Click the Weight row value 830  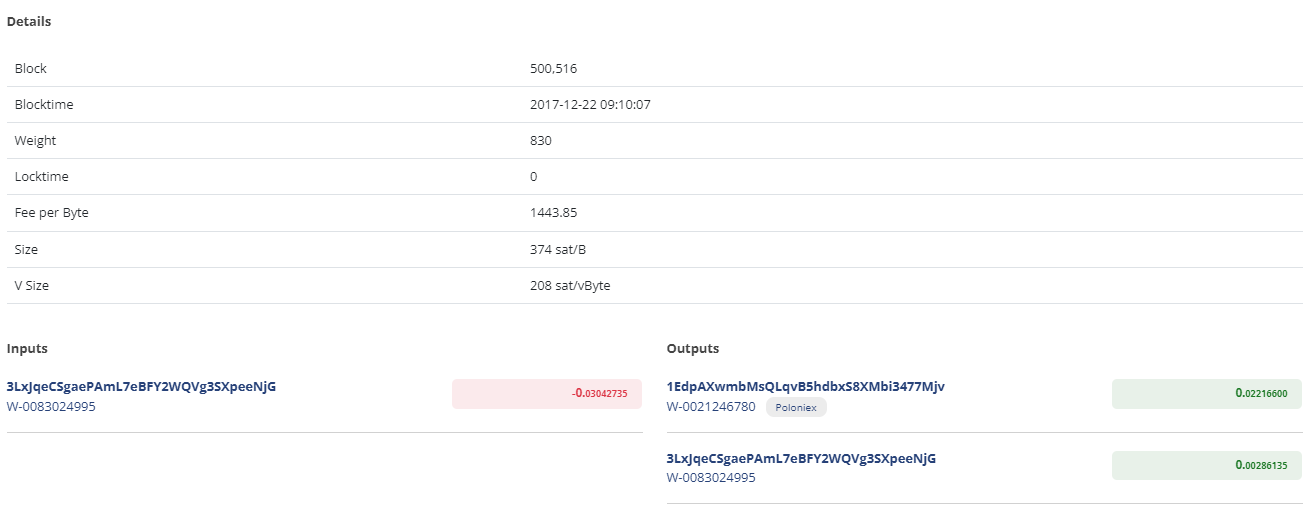point(541,141)
